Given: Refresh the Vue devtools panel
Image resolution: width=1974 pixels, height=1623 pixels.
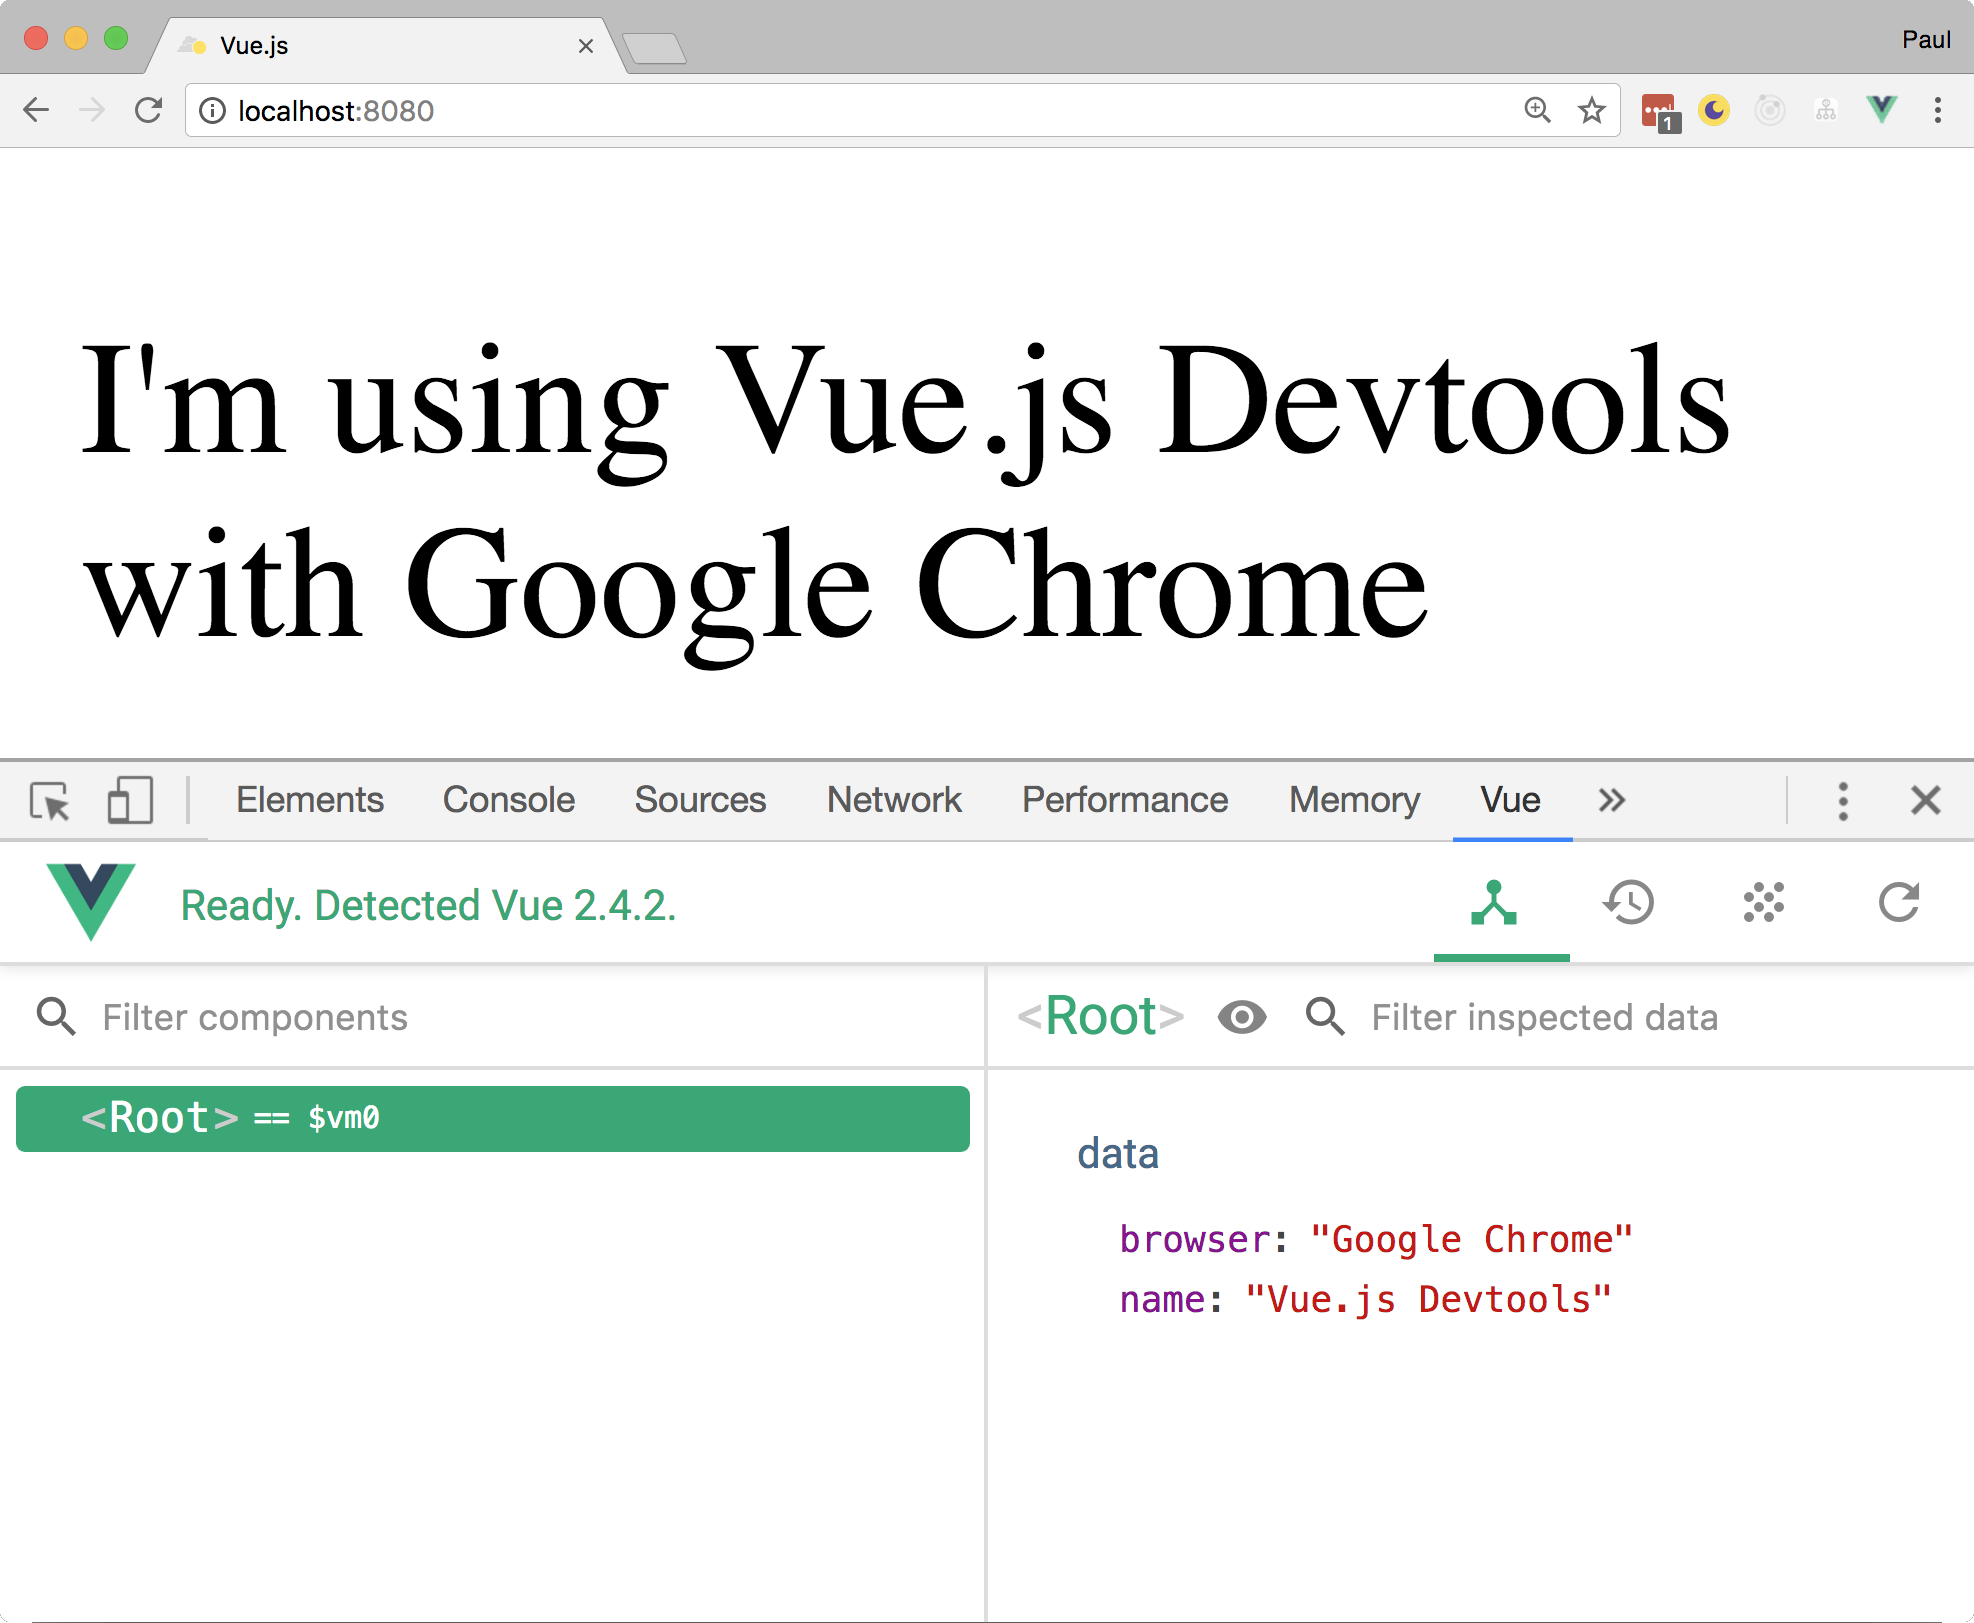Looking at the screenshot, I should (1898, 903).
